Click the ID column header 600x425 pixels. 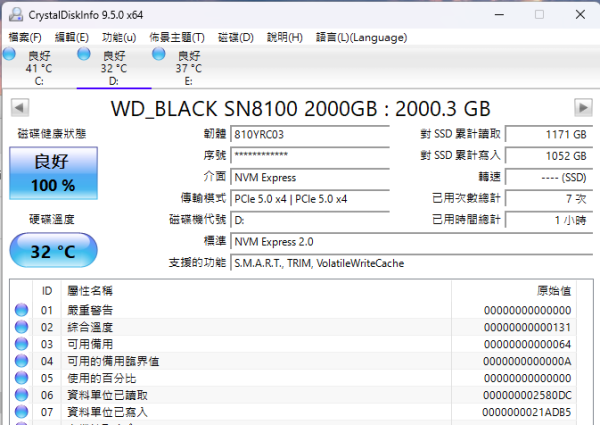point(47,291)
